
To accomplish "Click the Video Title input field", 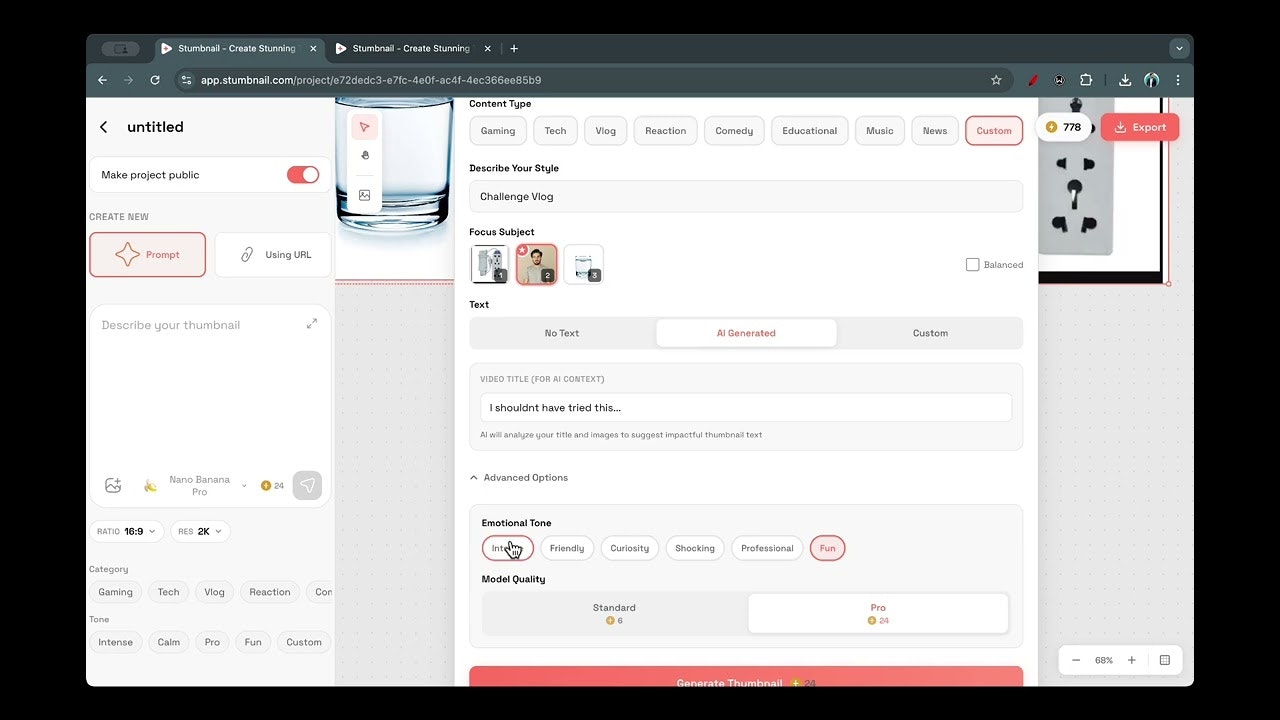I will (746, 408).
